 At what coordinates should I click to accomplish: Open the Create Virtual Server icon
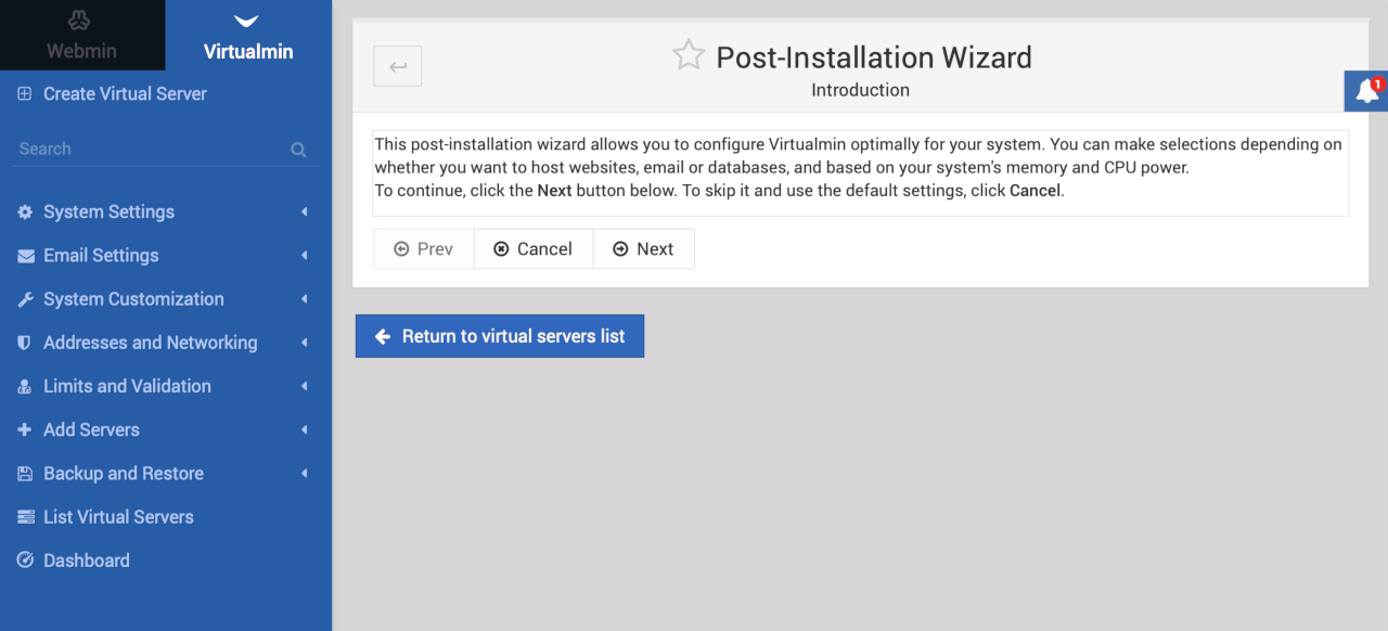22,94
